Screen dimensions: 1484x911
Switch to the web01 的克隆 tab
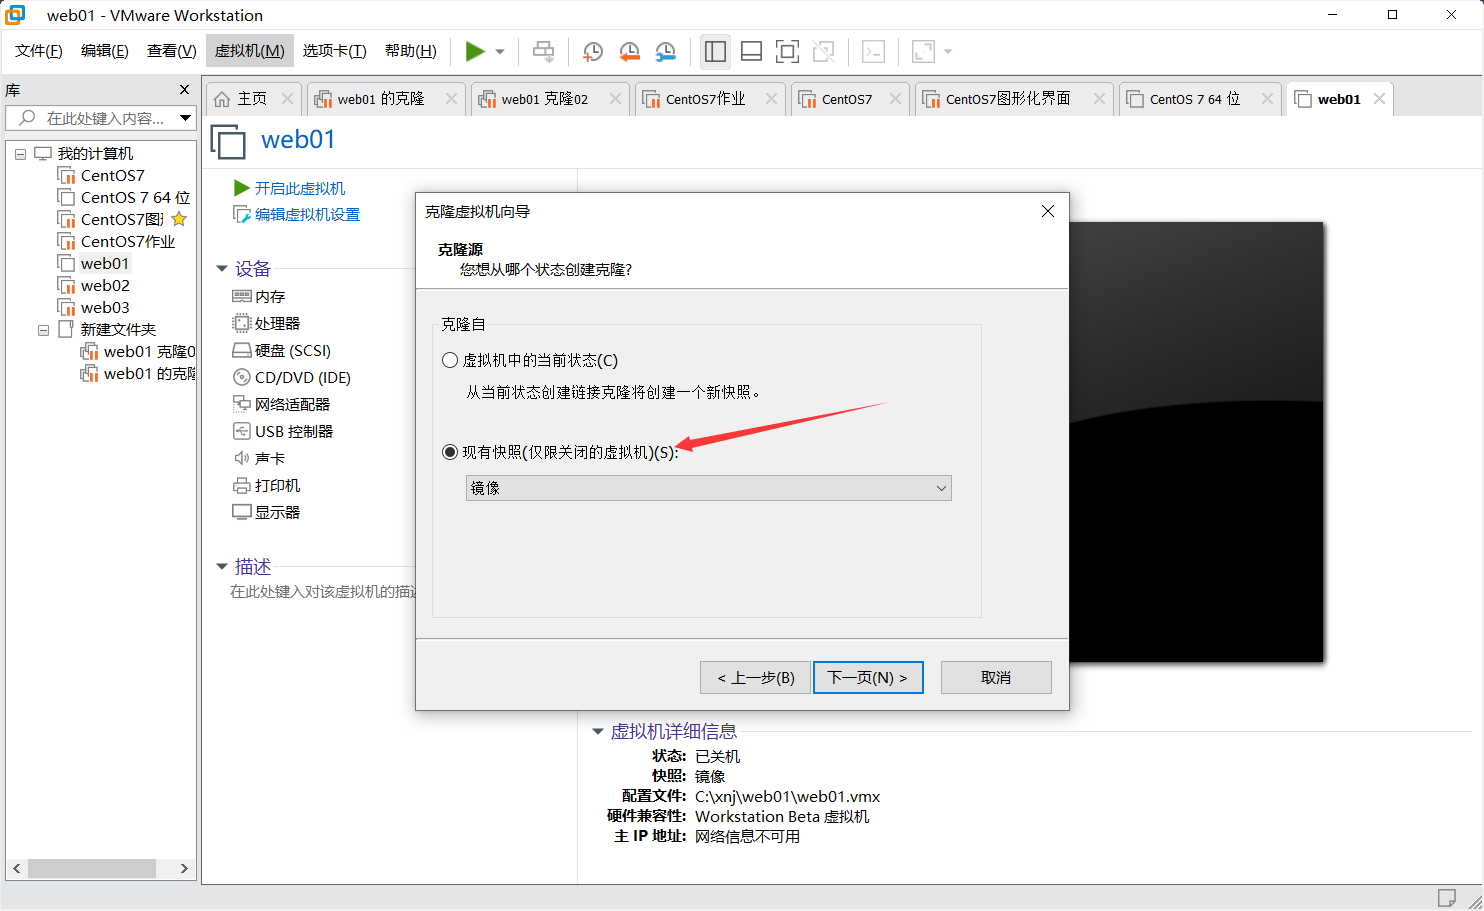(381, 99)
